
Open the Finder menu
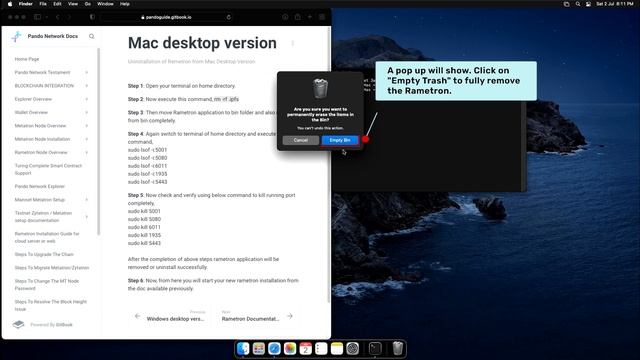26,4
